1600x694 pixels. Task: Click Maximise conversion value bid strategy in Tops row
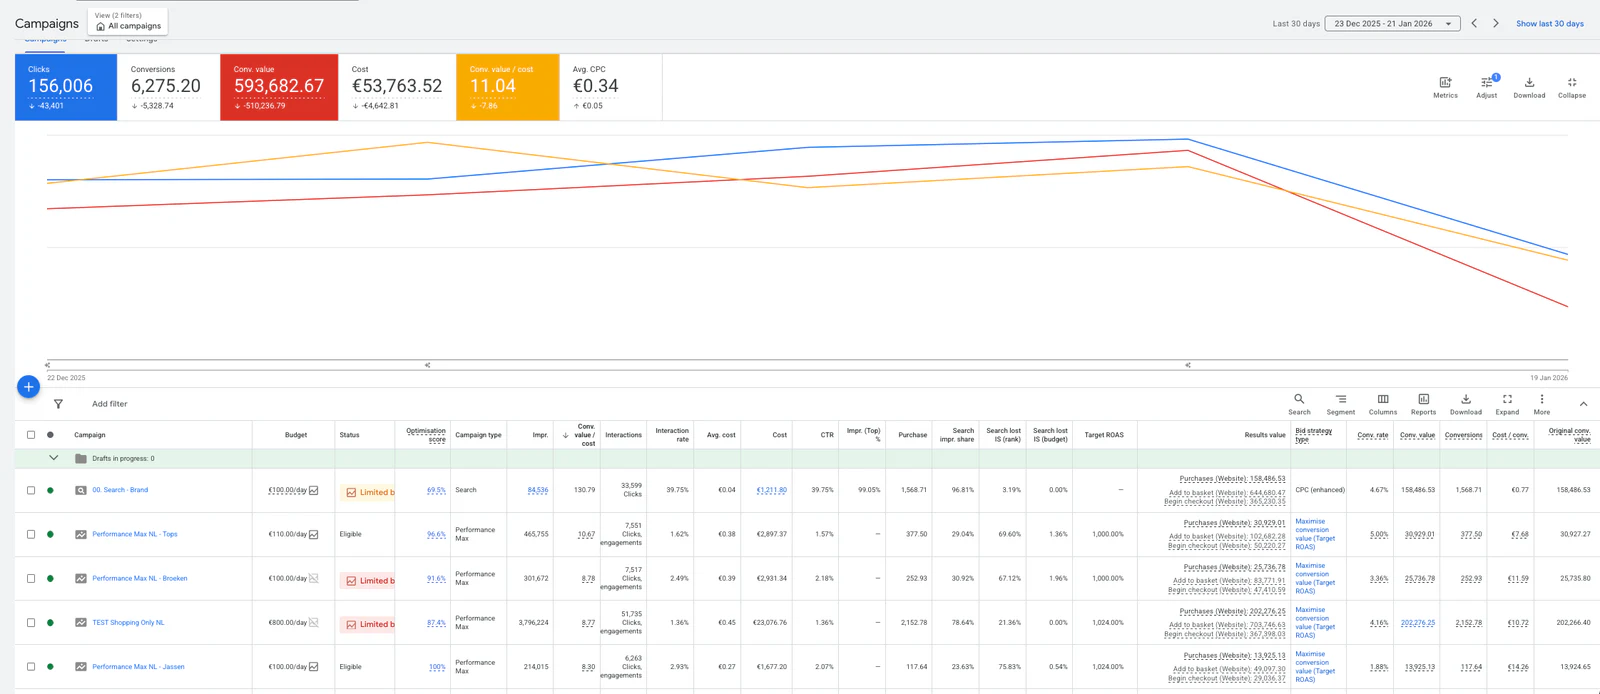[1316, 534]
